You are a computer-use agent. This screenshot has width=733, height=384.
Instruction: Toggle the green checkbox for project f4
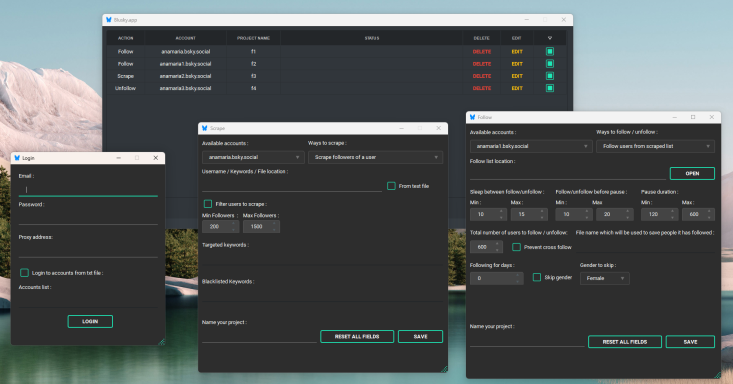tap(550, 88)
